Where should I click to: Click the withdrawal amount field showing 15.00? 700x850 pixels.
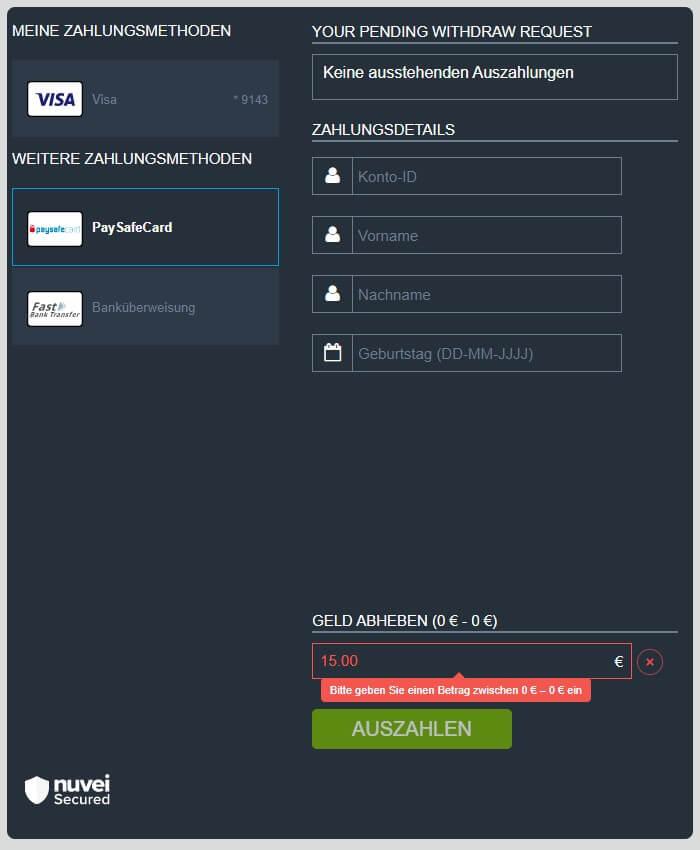460,661
